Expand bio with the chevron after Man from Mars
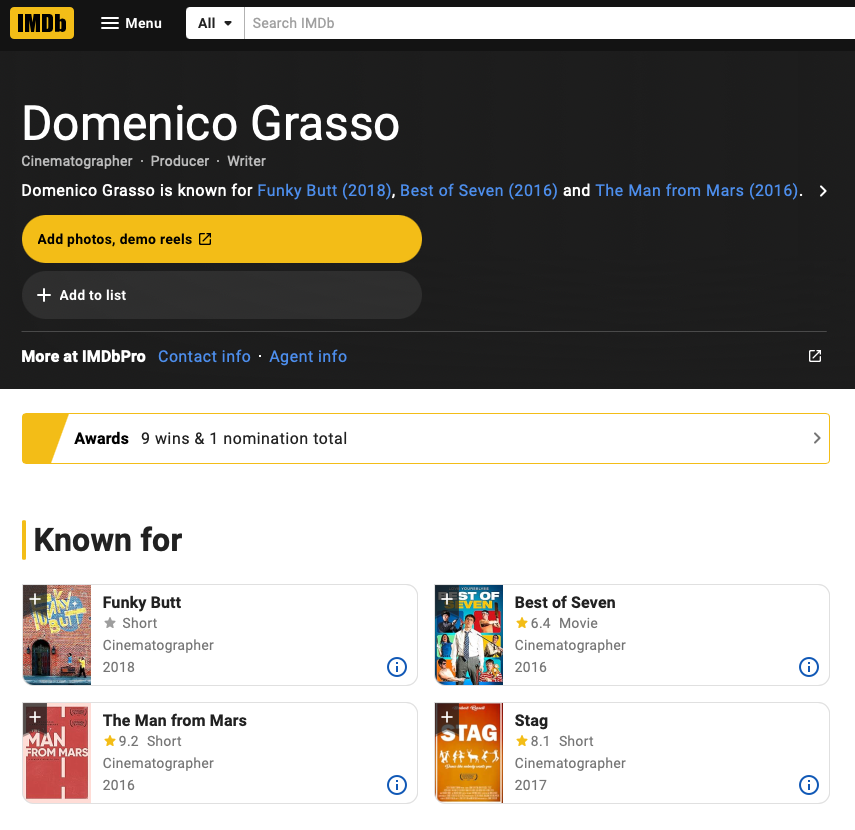 point(823,191)
